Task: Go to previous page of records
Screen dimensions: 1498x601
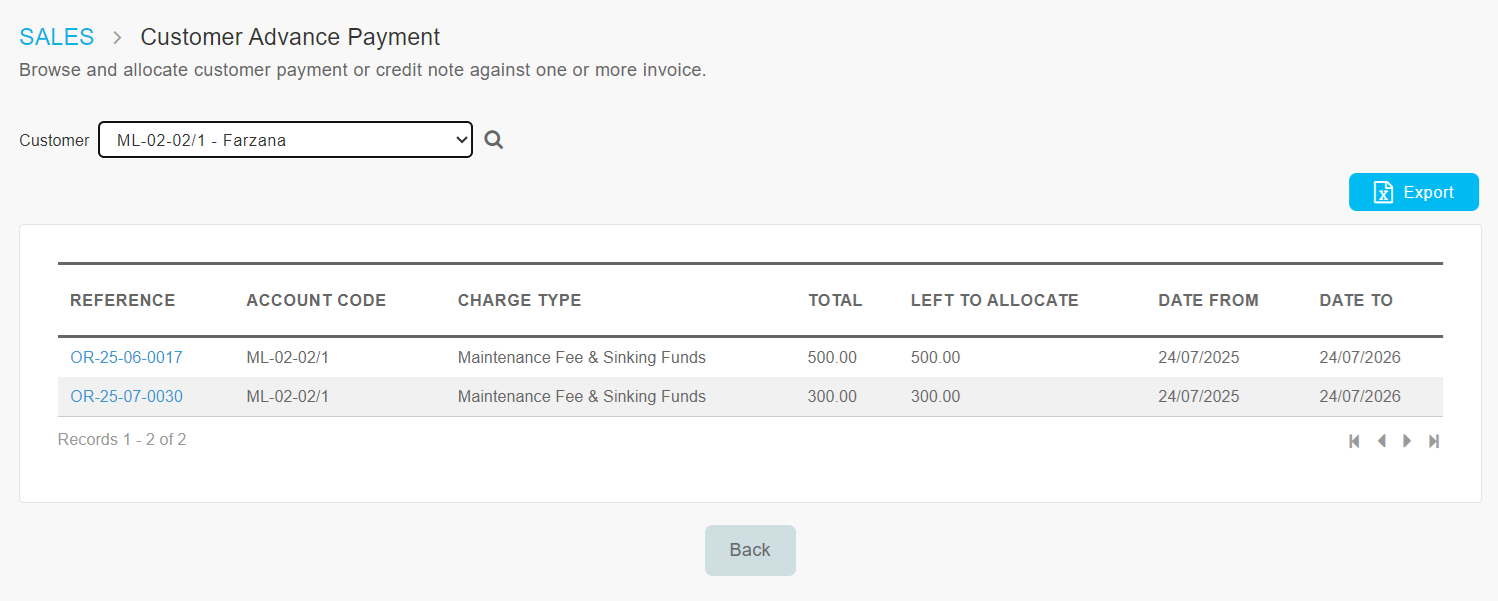Action: [x=1381, y=441]
